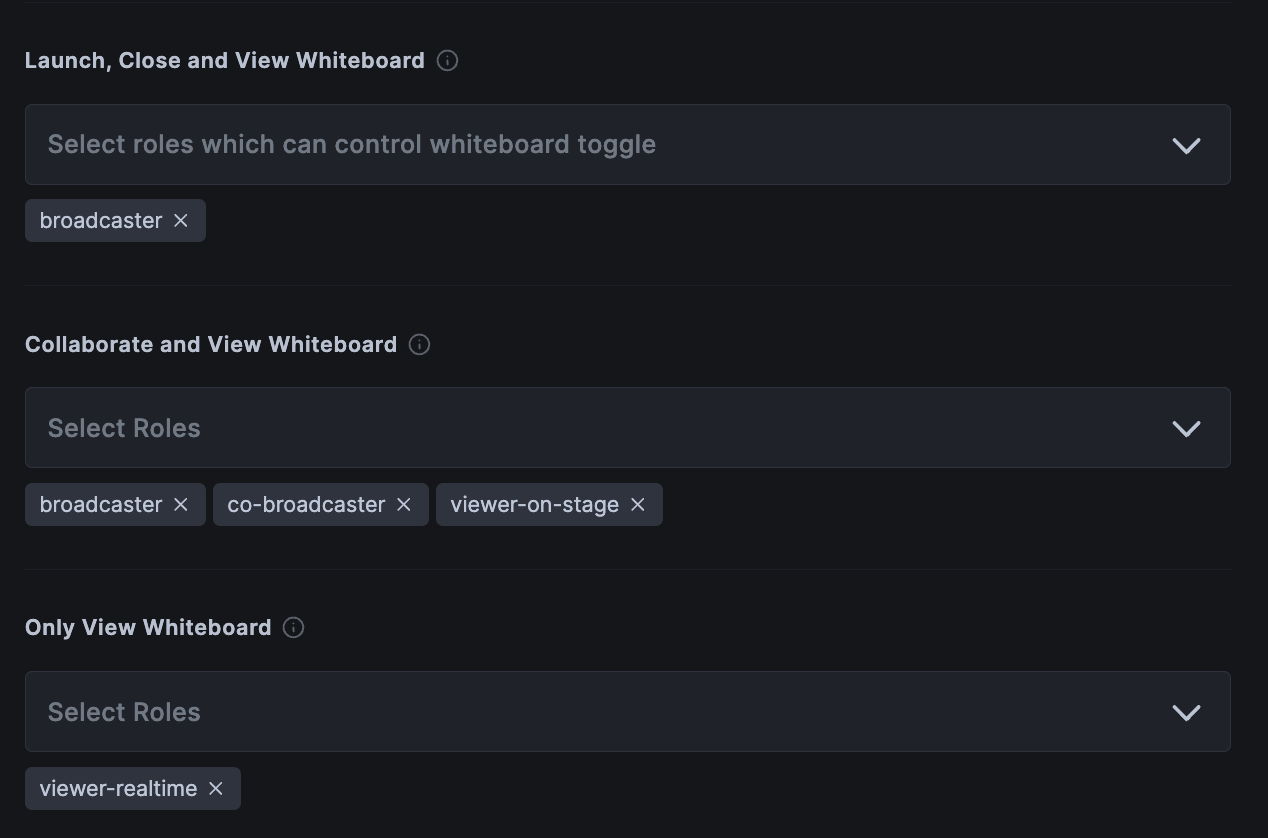Screen dimensions: 1268x838
Task: Click the viewer-on-stage chip label
Action: click(x=534, y=505)
